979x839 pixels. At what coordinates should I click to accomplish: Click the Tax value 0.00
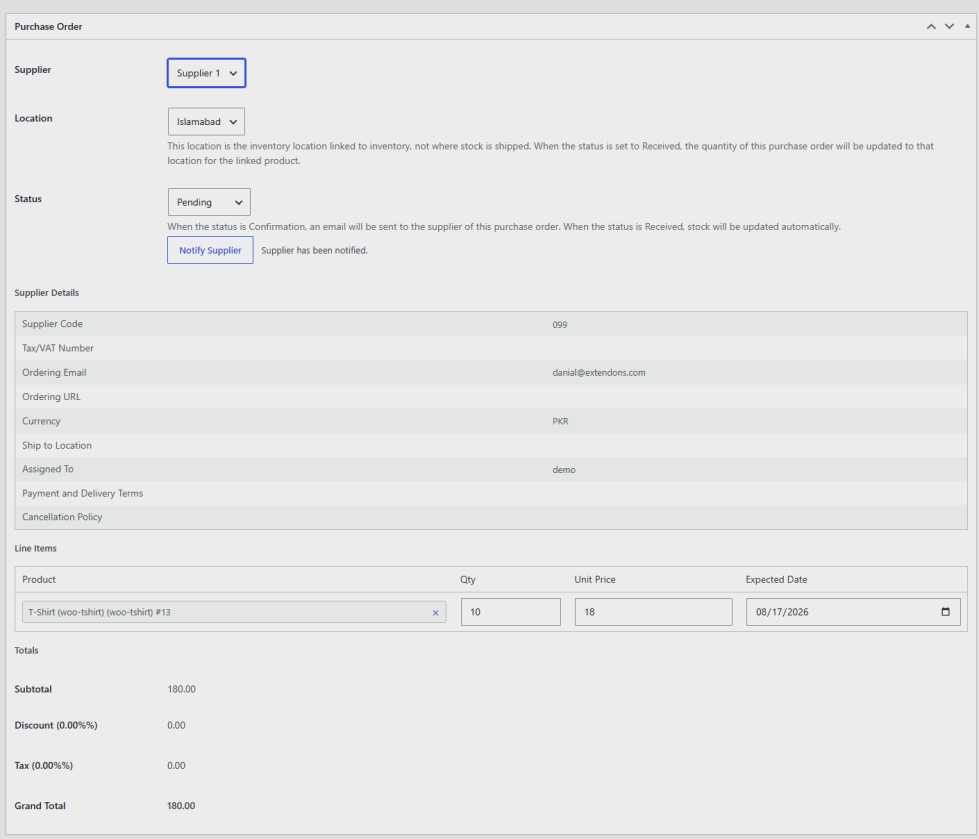pos(176,766)
